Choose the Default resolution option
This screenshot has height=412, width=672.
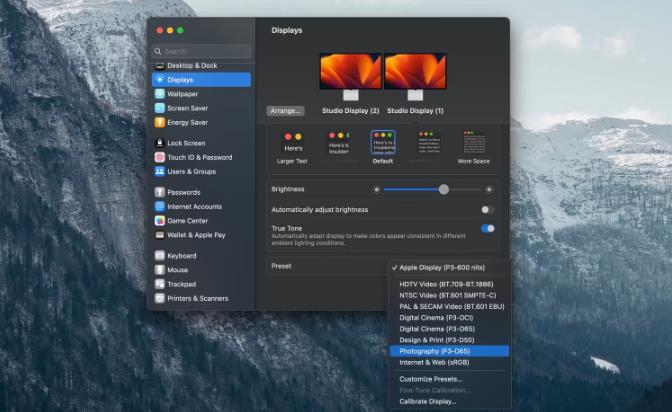[383, 148]
